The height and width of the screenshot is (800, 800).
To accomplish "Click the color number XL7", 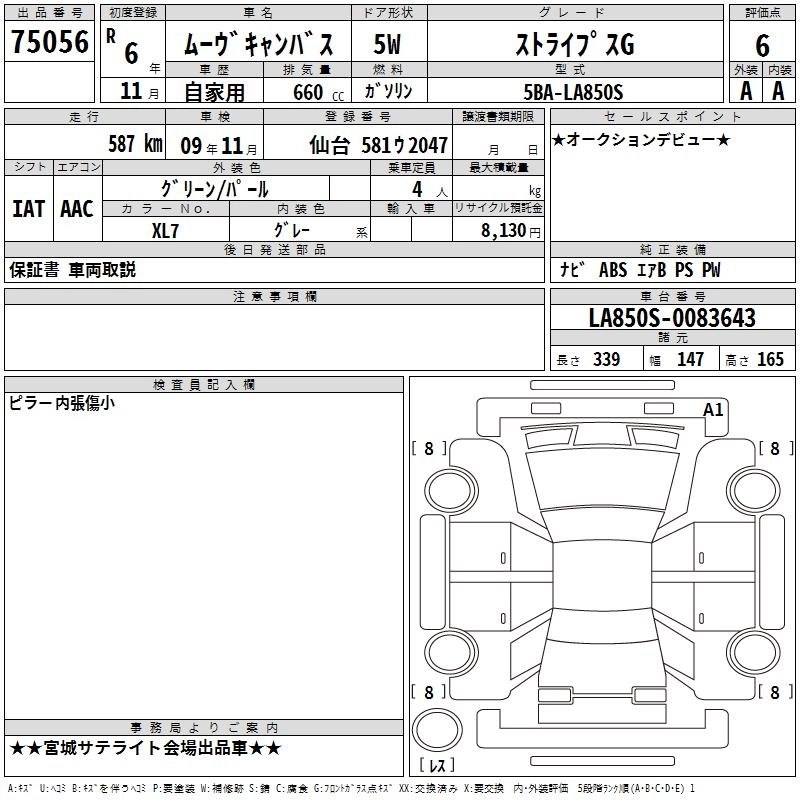I will (x=166, y=228).
